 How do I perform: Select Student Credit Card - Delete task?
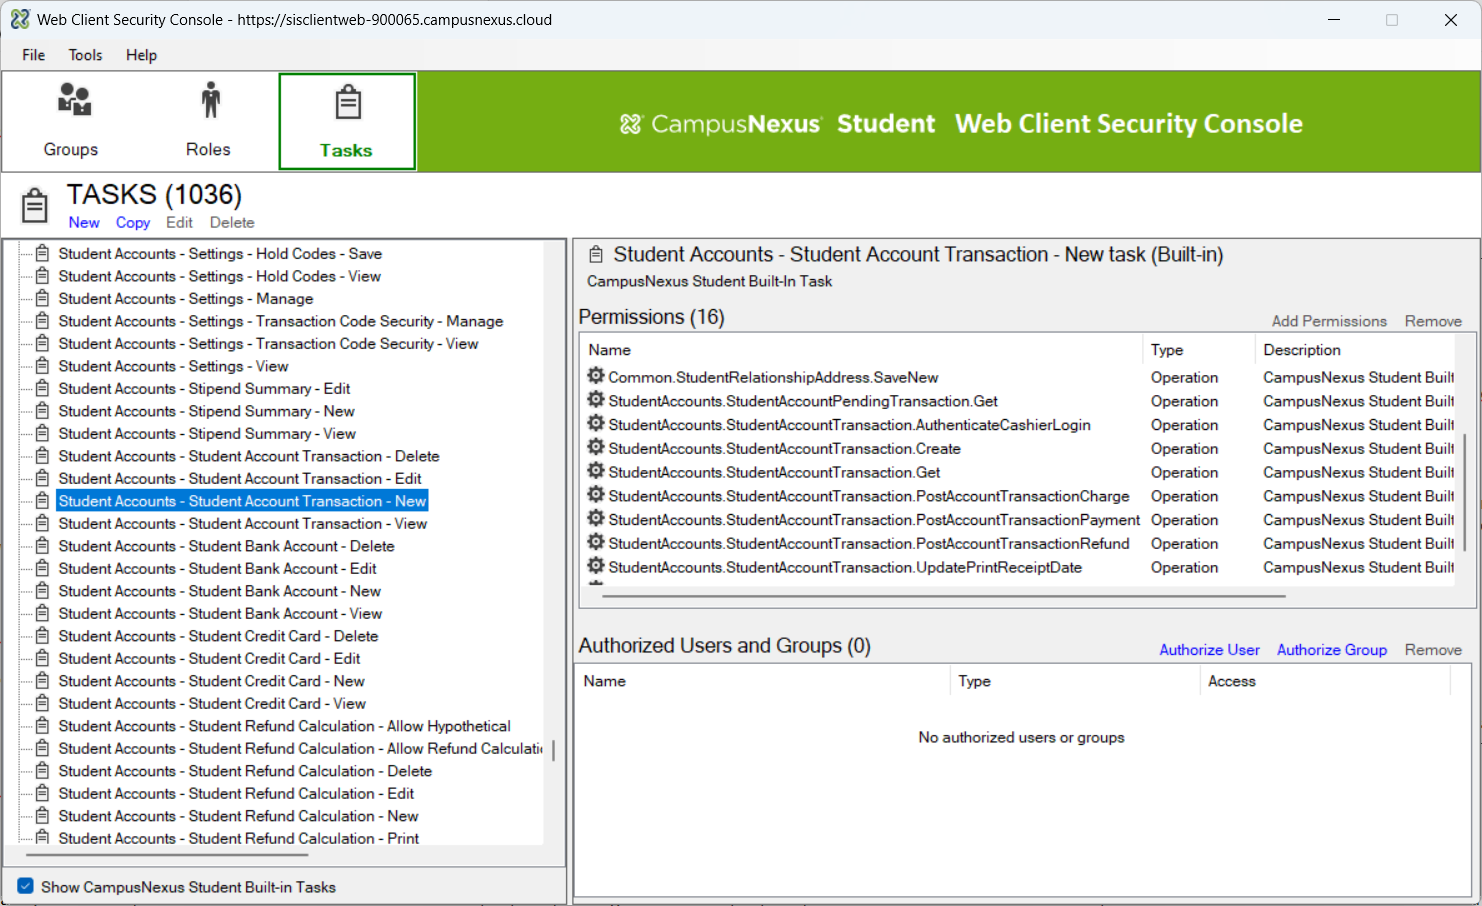pyautogui.click(x=218, y=636)
